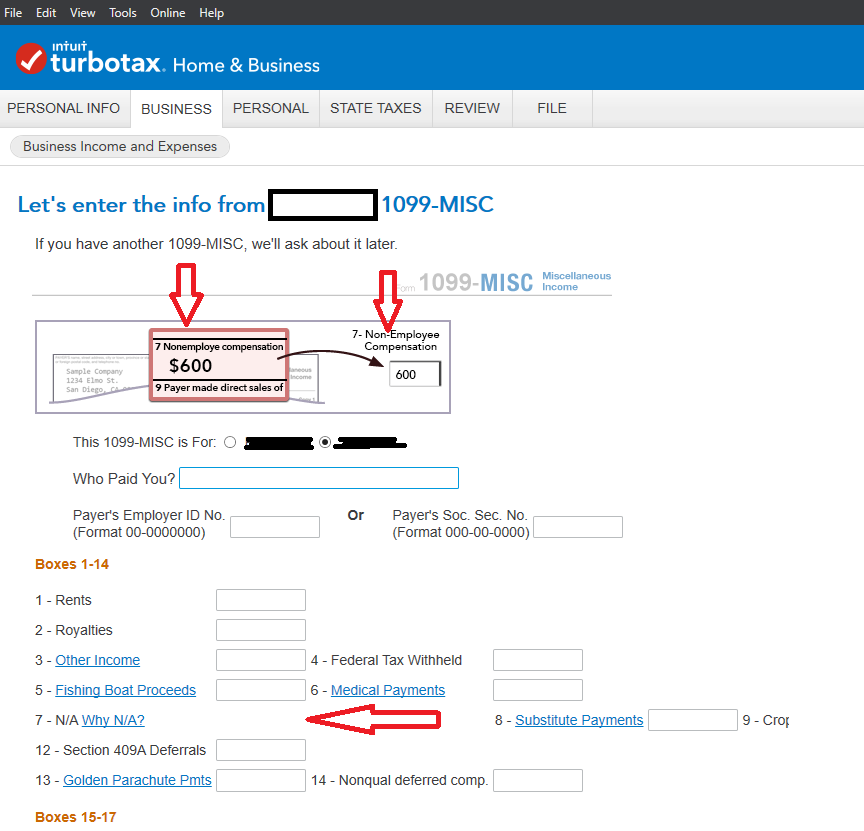The image size is (864, 831).
Task: Click the TurboTax checkmark logo icon
Action: click(31, 58)
